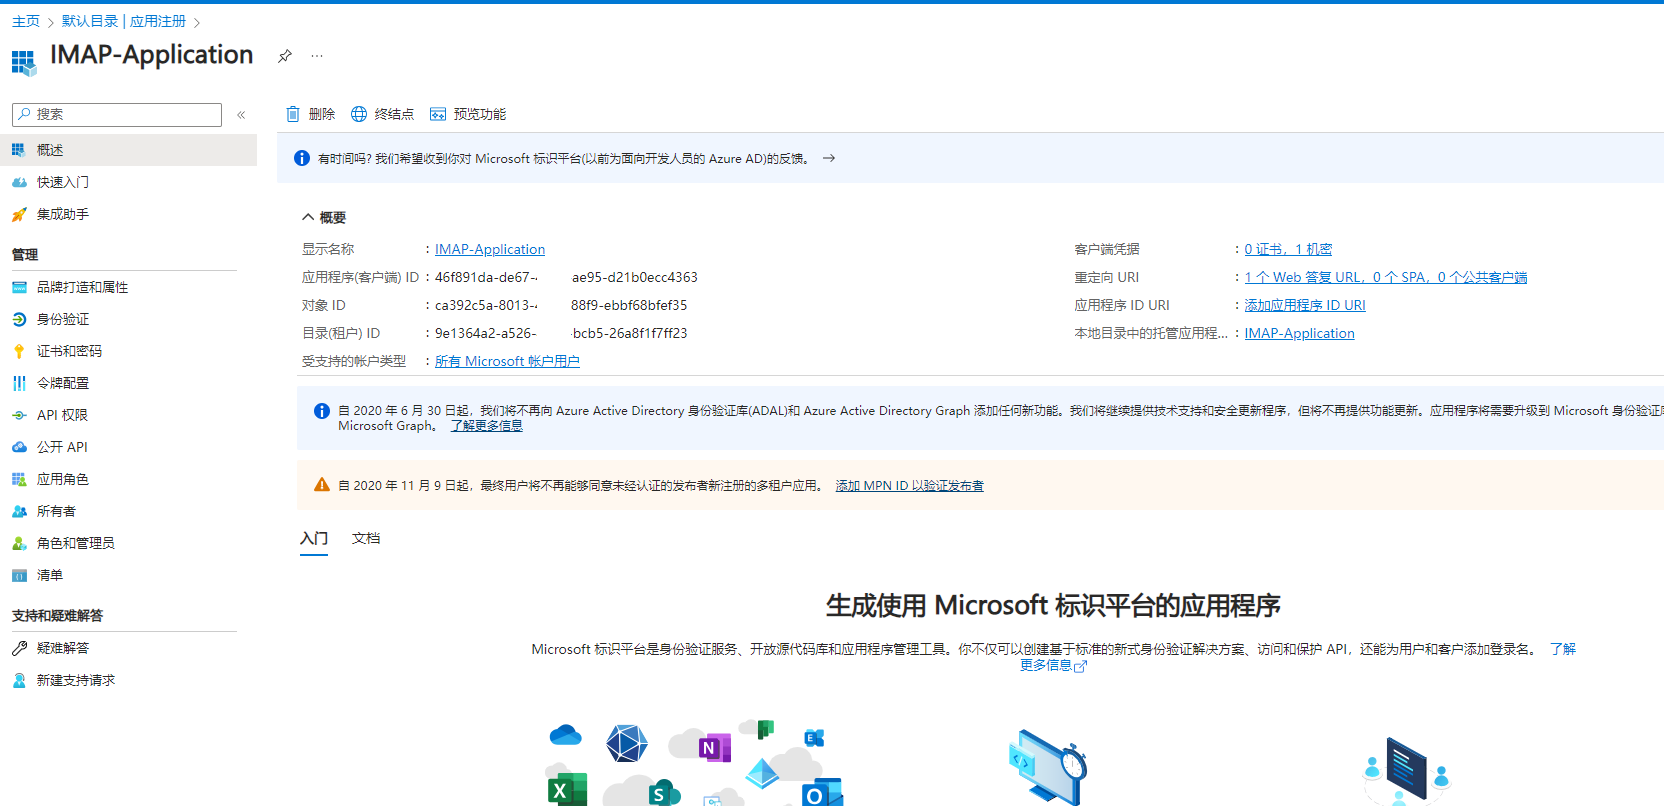Click the pin icon beside IMAP-Application title
Image resolution: width=1664 pixels, height=806 pixels.
click(285, 56)
